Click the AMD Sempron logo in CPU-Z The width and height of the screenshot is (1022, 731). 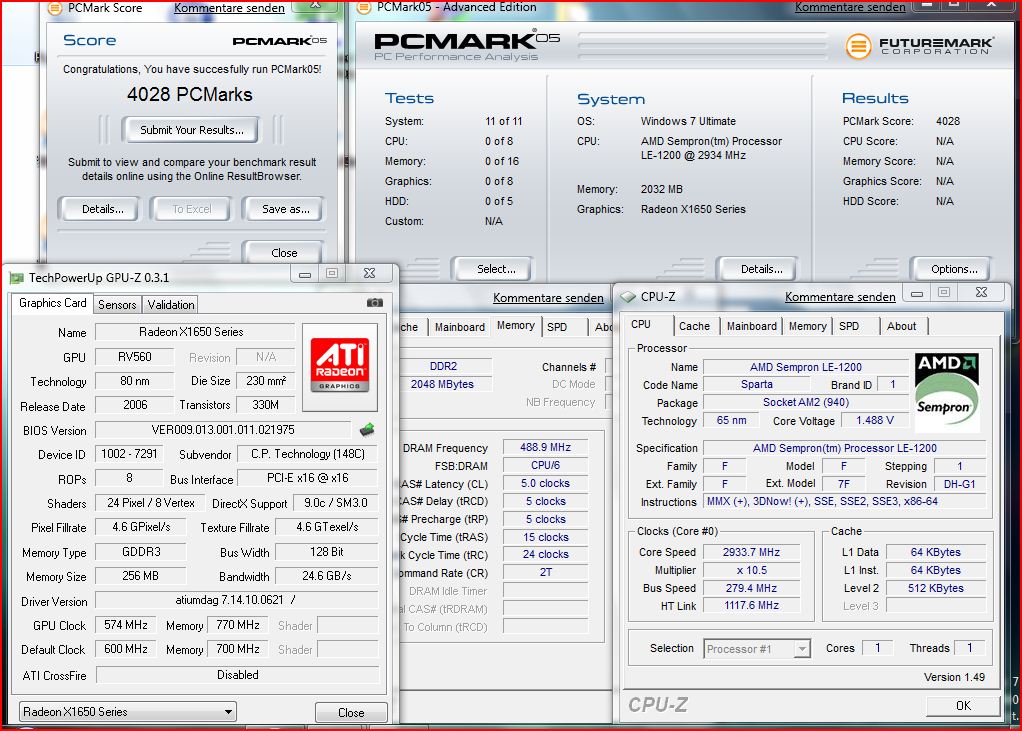pyautogui.click(x=946, y=393)
